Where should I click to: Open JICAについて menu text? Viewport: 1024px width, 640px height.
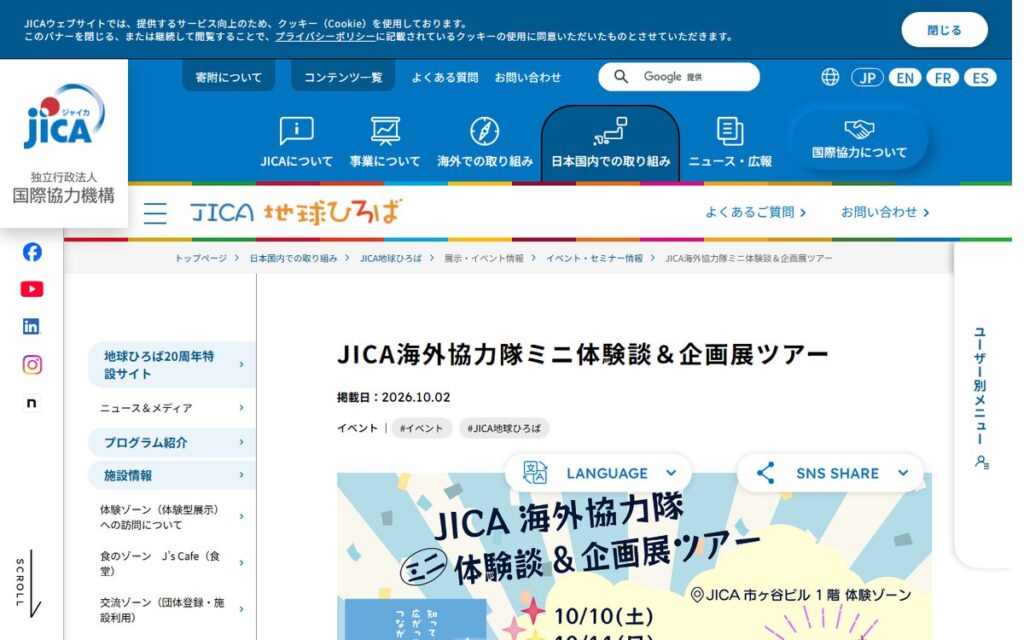pos(296,161)
